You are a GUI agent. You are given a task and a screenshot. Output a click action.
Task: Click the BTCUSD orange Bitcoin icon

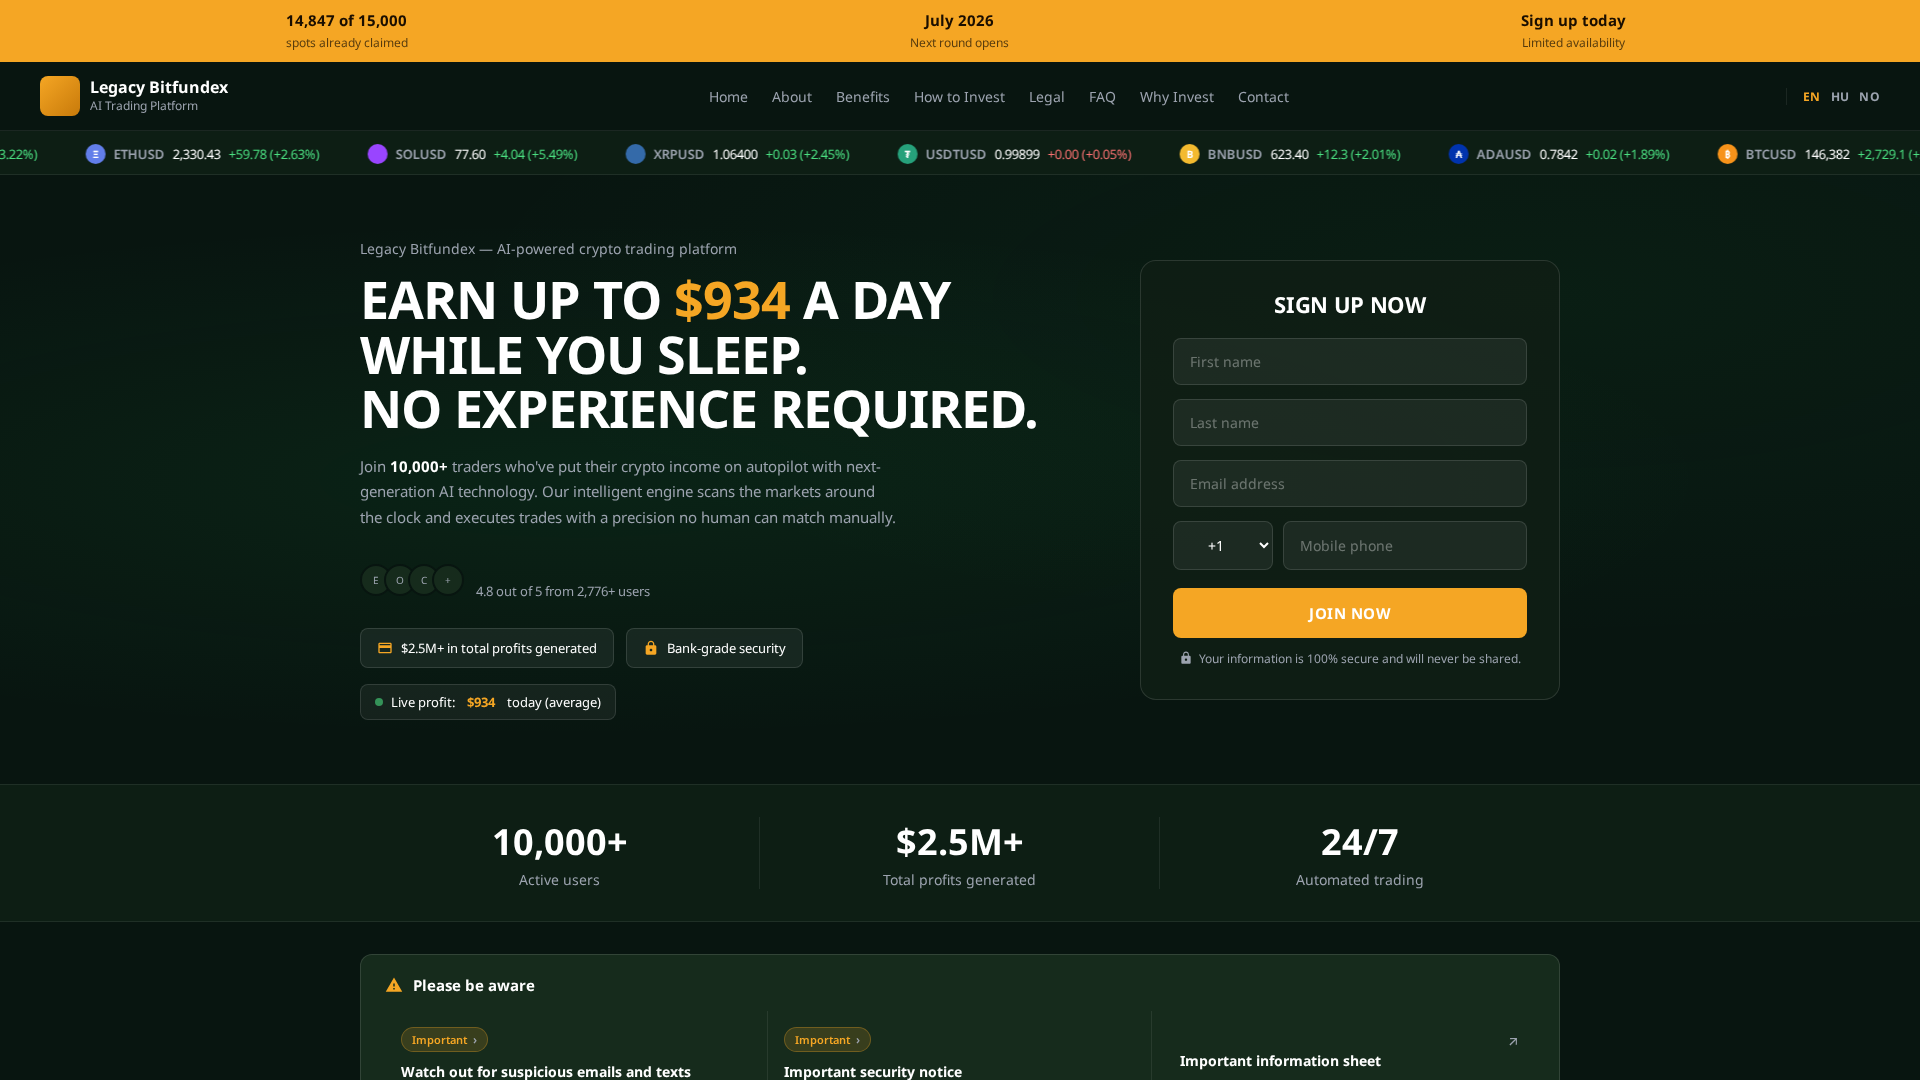click(x=1728, y=154)
